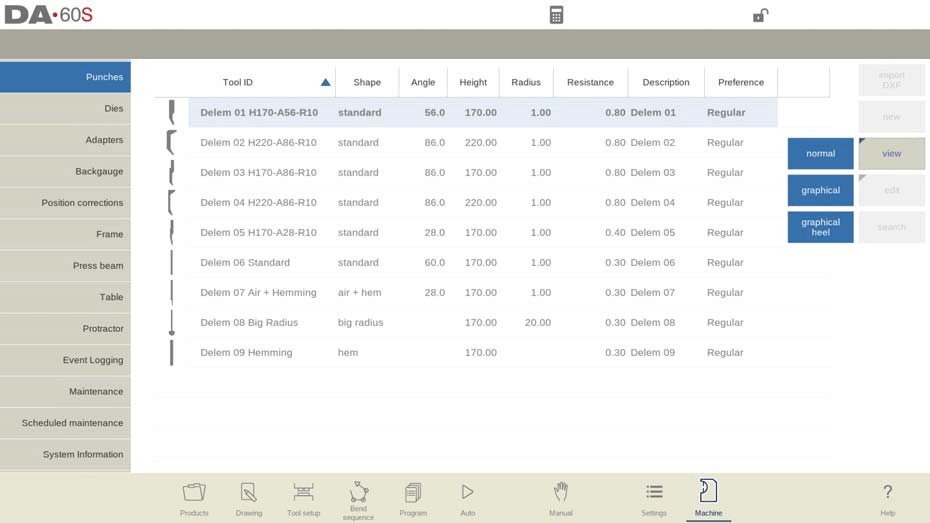
Task: Sort by the Resistance column header
Action: (590, 82)
